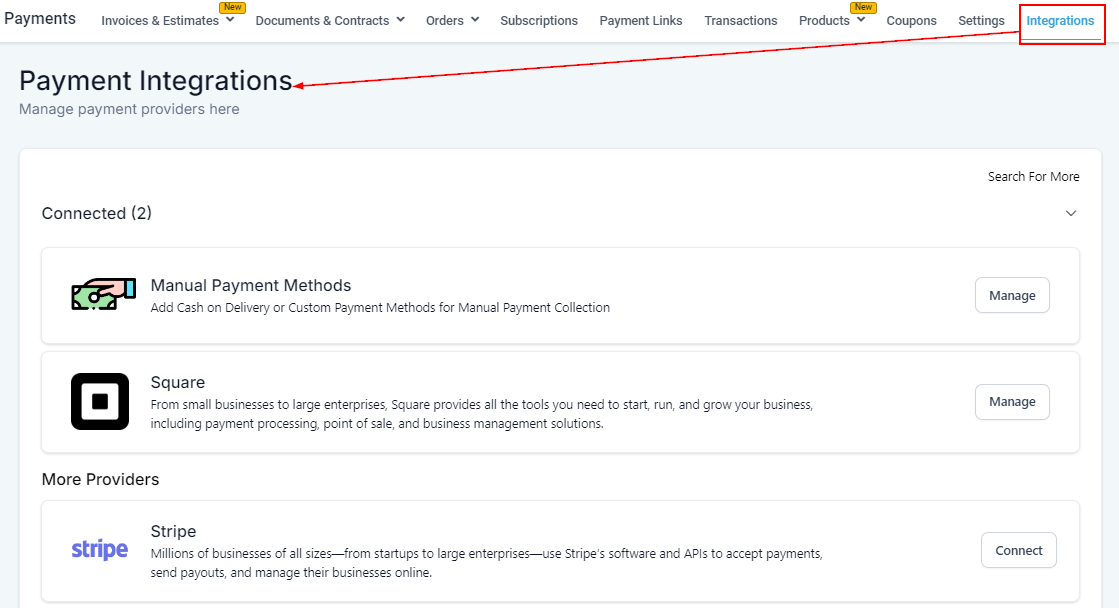This screenshot has height=608, width=1119.
Task: Click the Cash on Delivery description text
Action: (x=380, y=308)
